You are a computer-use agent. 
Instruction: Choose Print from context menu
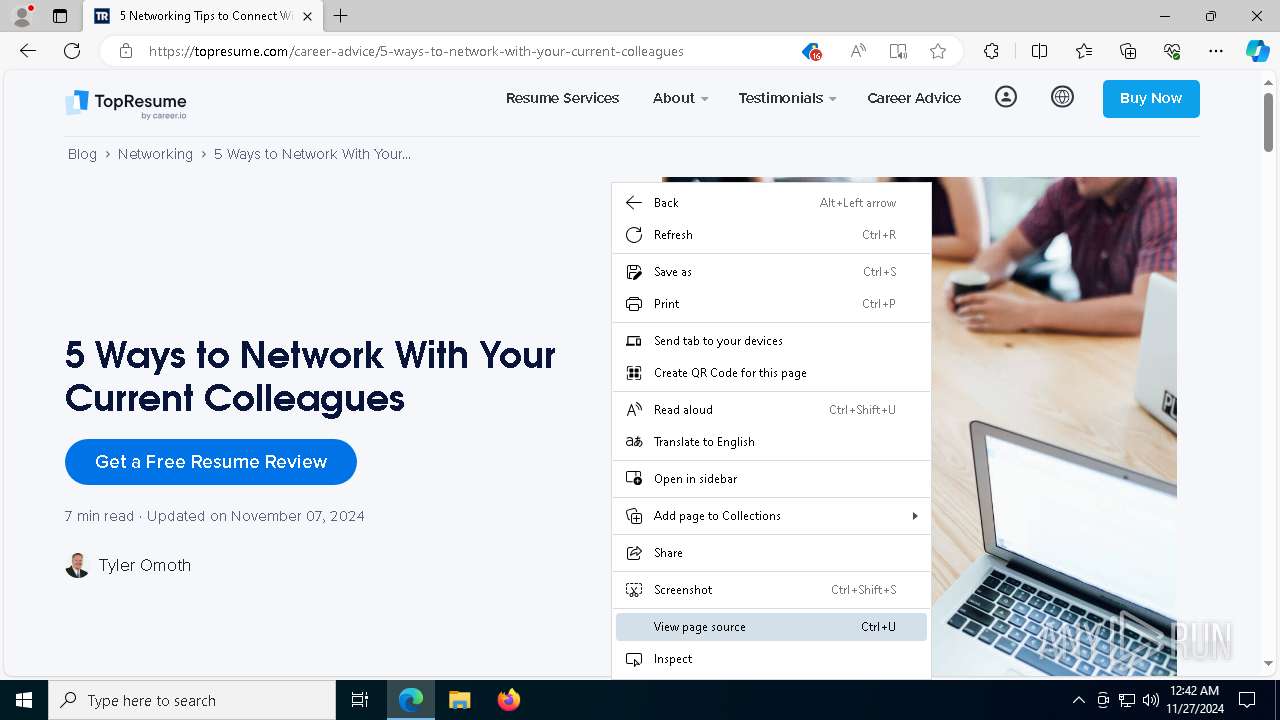[x=771, y=304]
